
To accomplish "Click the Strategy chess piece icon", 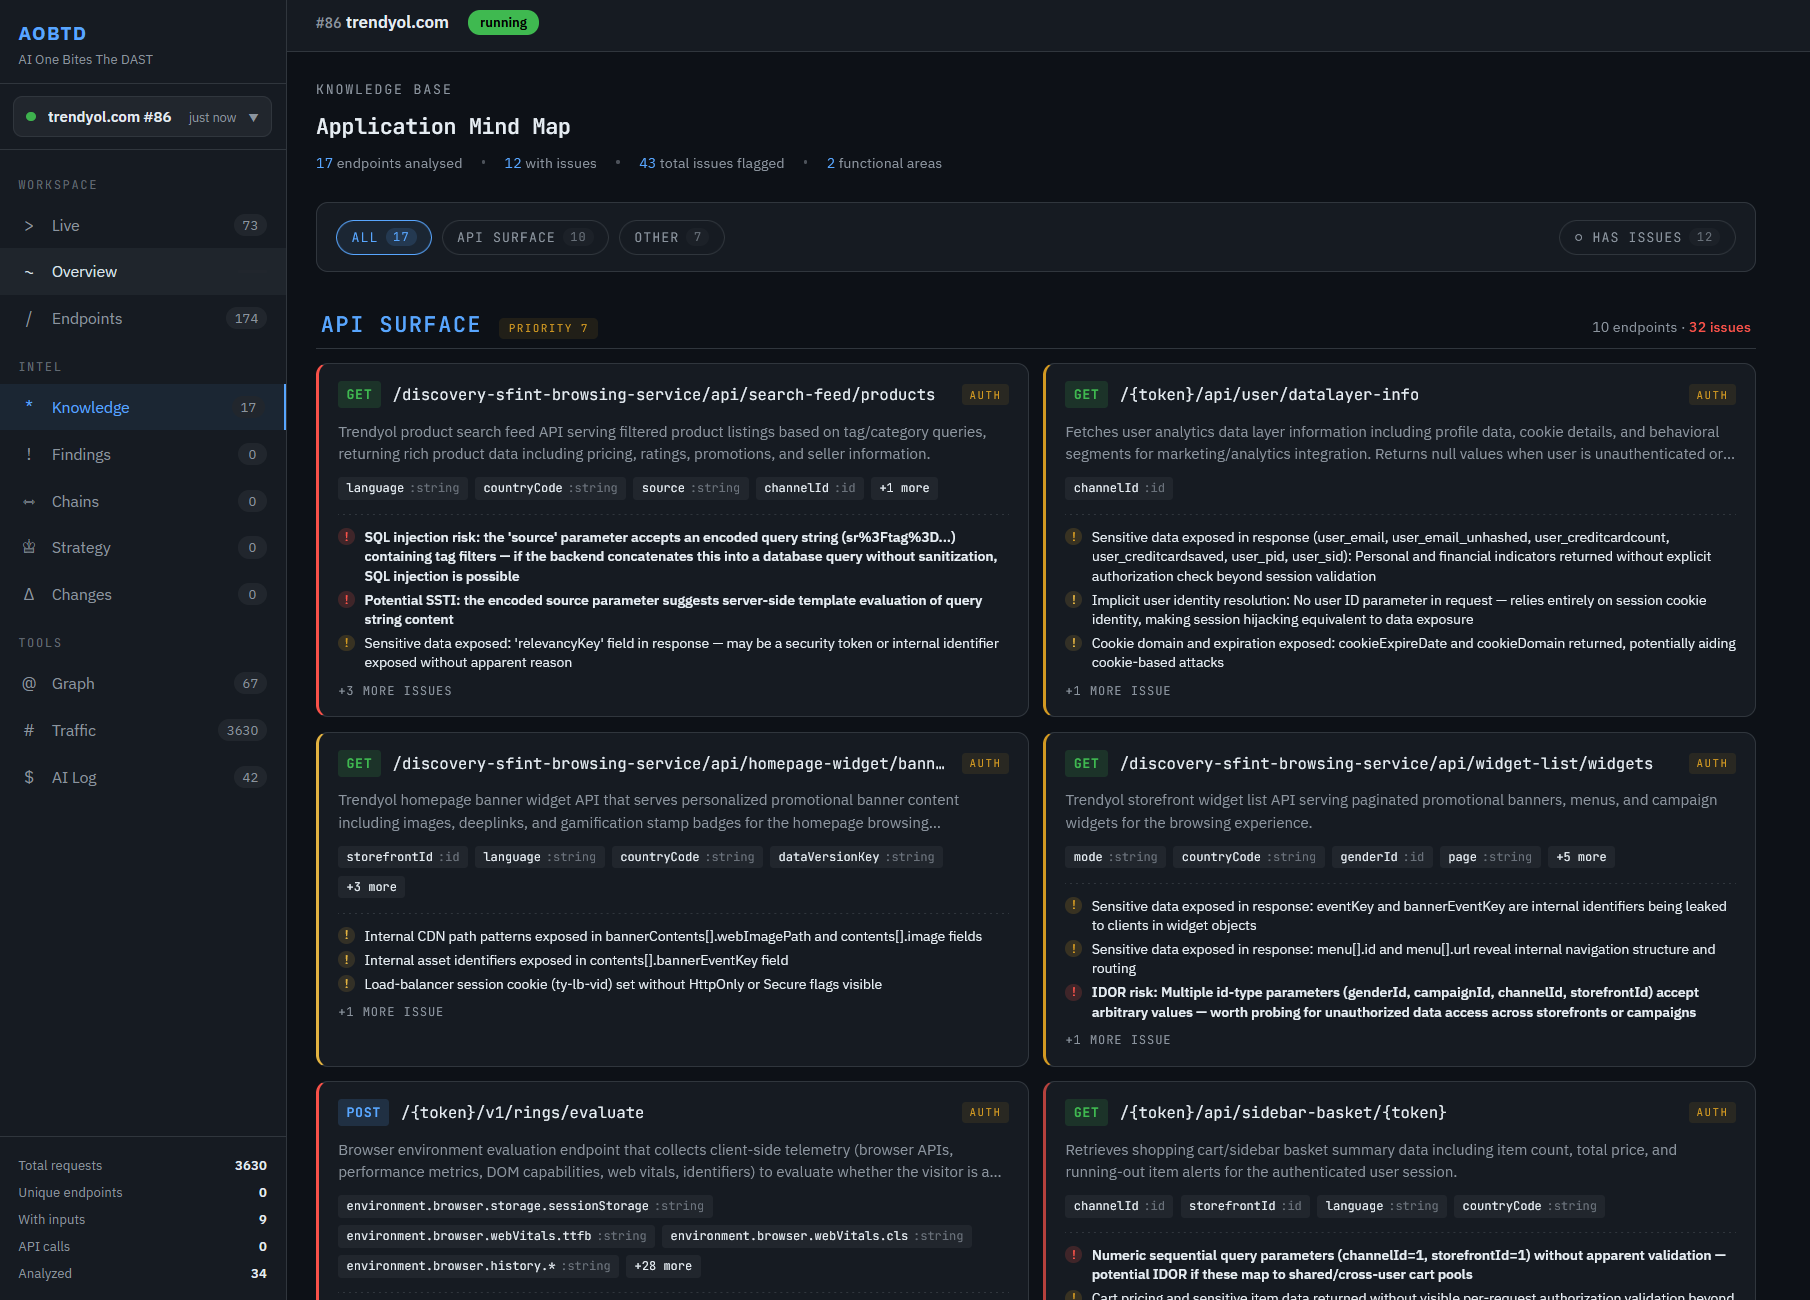I will (x=29, y=548).
